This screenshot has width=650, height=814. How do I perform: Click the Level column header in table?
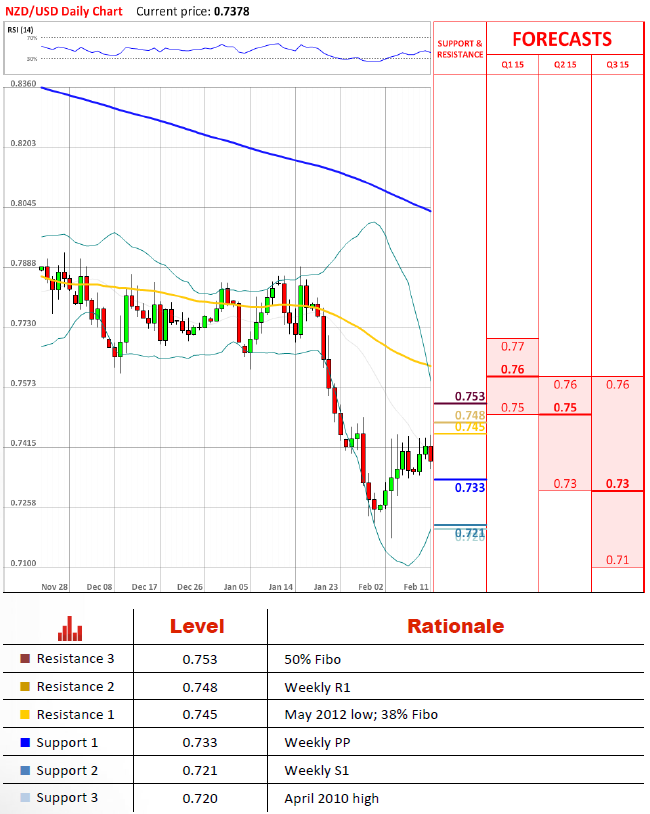(x=197, y=627)
